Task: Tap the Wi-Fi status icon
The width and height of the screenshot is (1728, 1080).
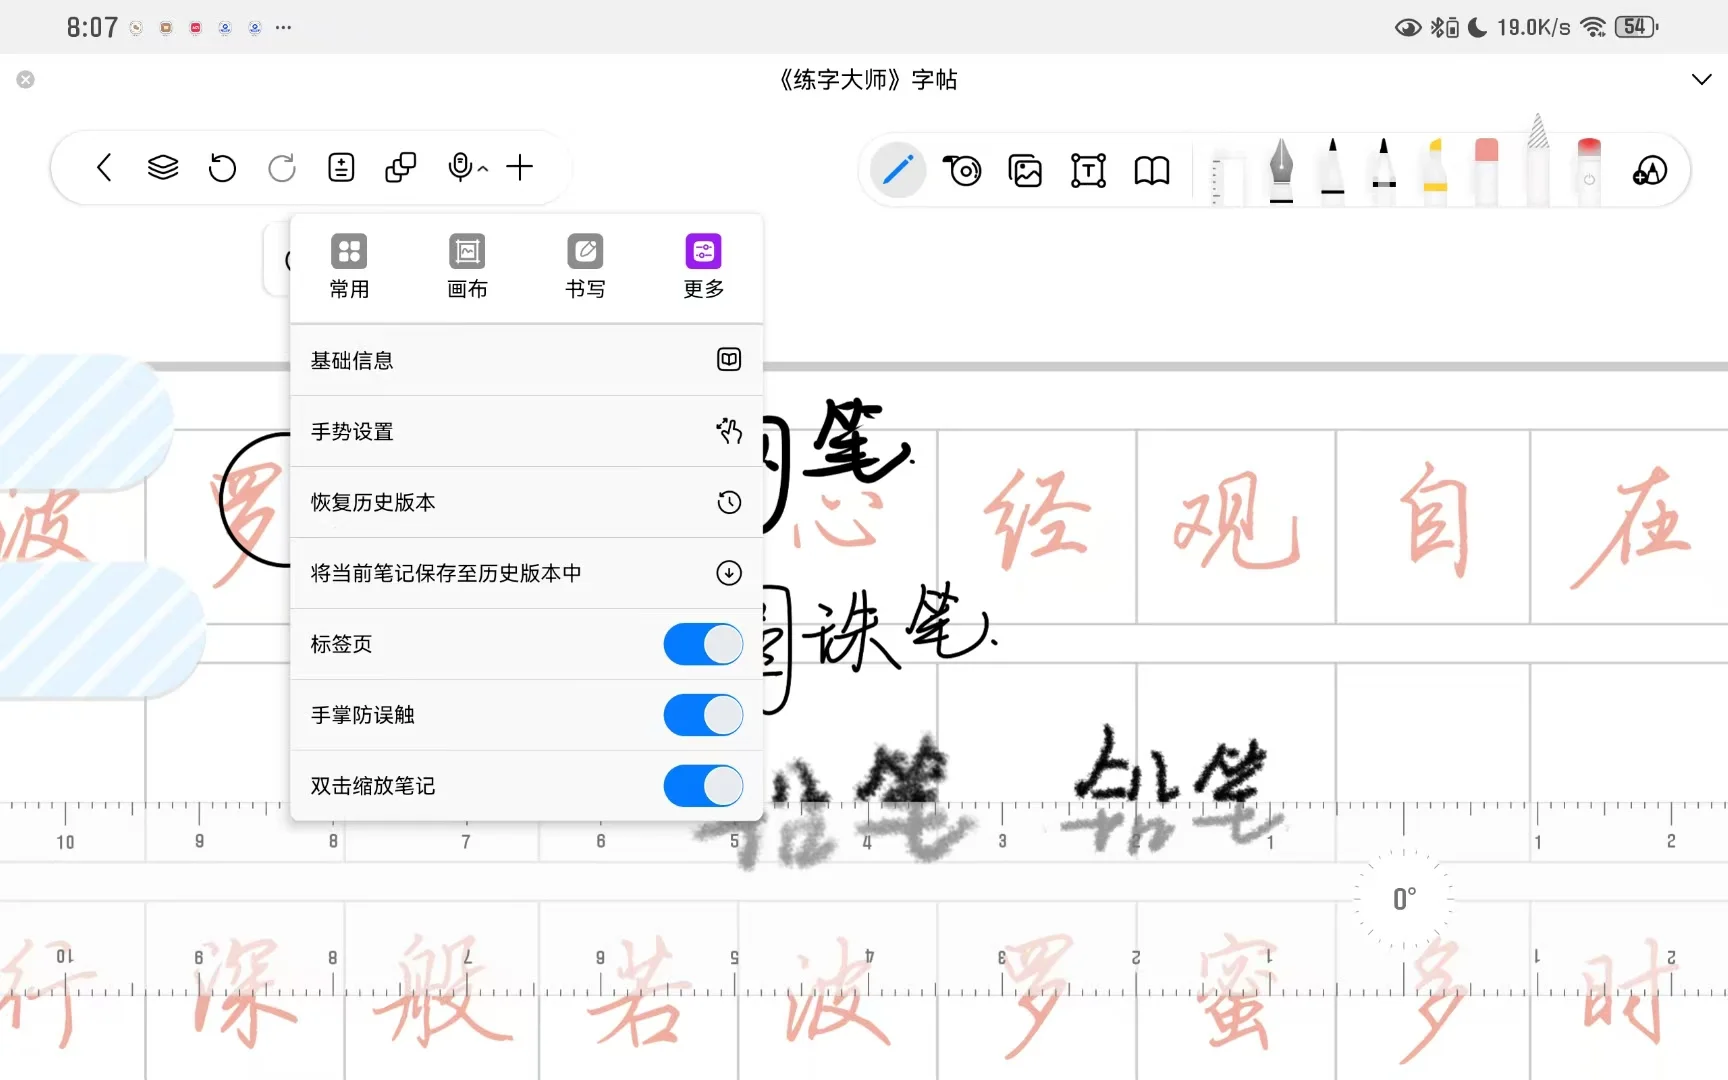Action: click(1593, 27)
